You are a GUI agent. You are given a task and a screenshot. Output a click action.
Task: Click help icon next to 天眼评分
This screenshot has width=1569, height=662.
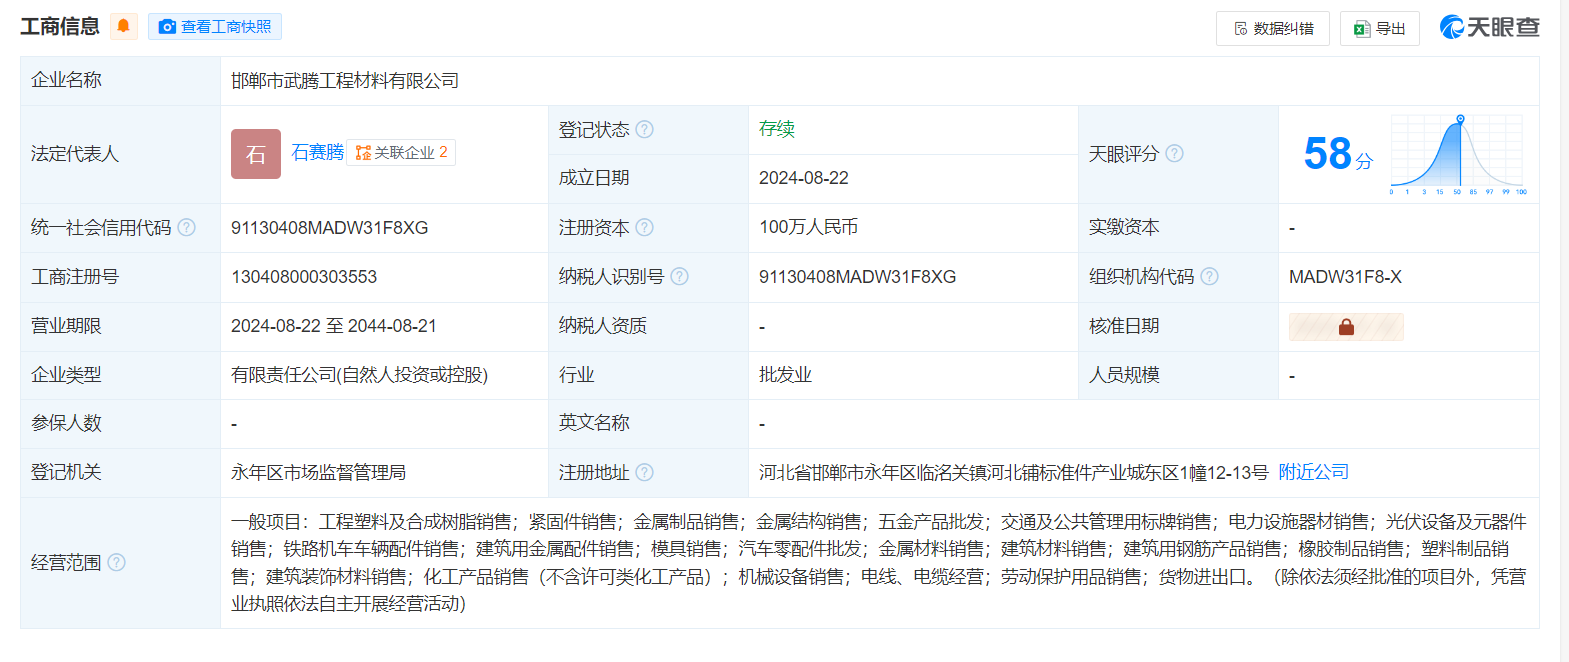pyautogui.click(x=1175, y=153)
